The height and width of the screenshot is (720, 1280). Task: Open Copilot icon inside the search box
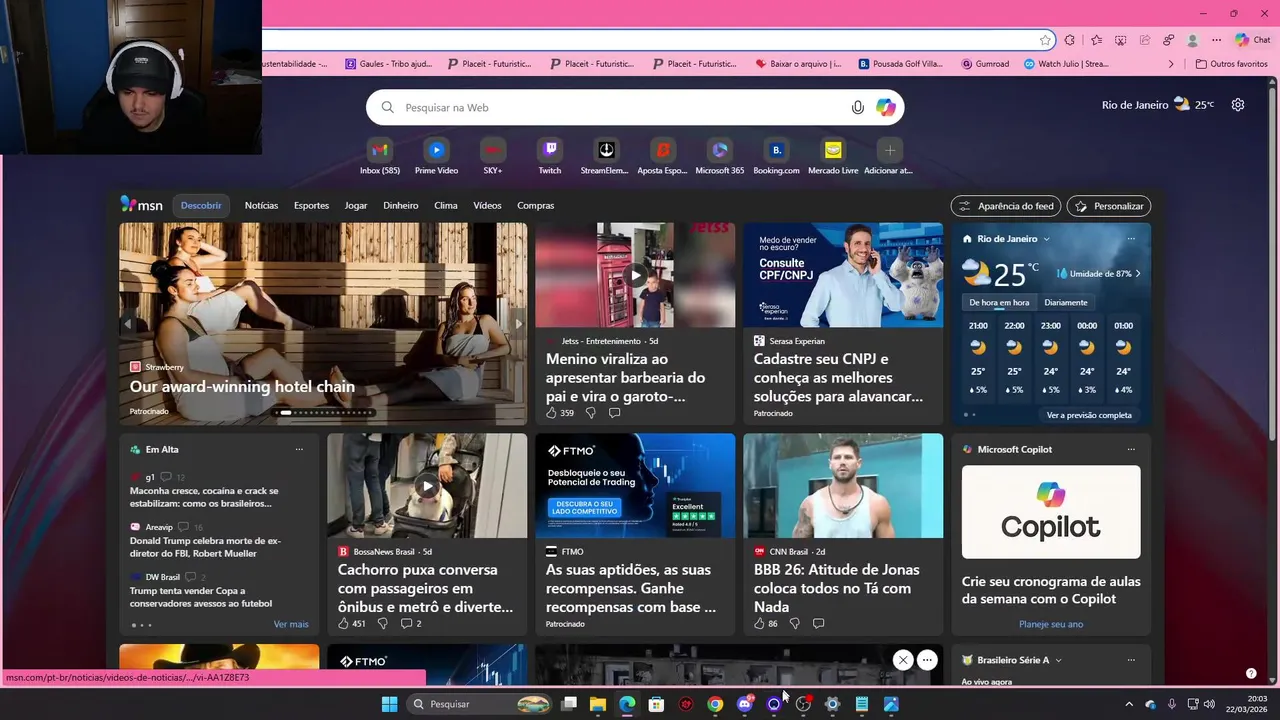(x=886, y=107)
